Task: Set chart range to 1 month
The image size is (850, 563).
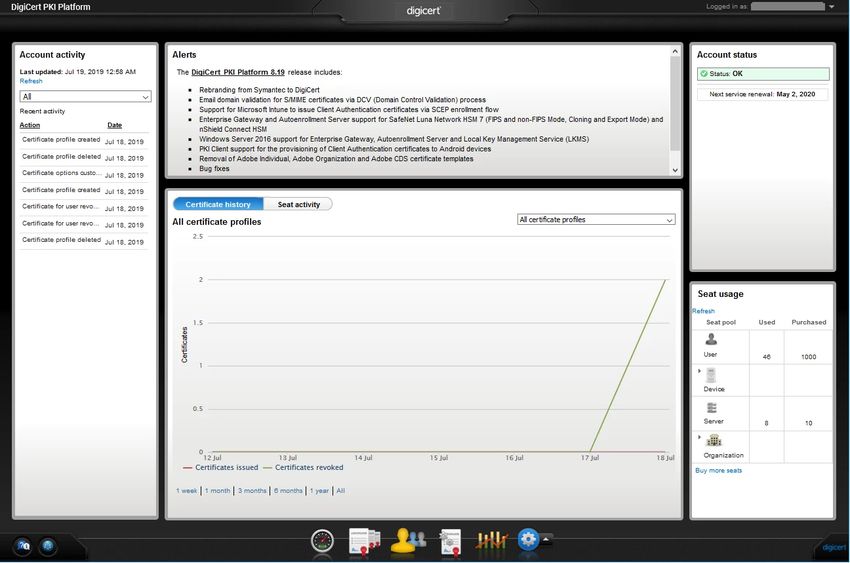Action: [x=217, y=490]
